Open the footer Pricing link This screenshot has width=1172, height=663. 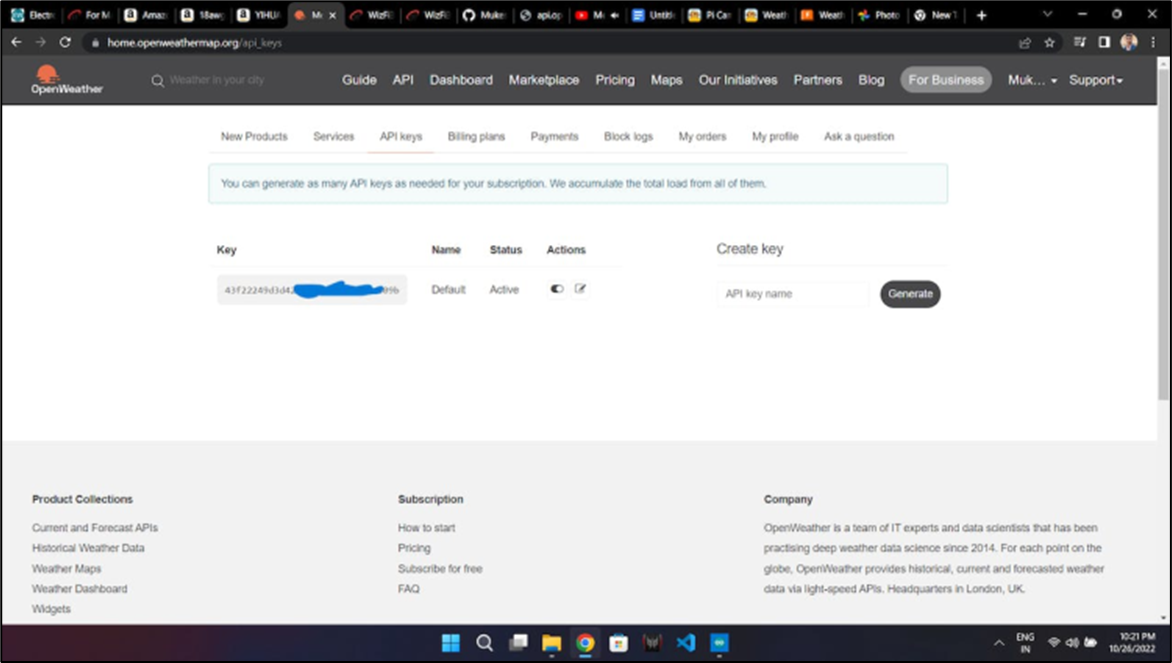tap(414, 548)
